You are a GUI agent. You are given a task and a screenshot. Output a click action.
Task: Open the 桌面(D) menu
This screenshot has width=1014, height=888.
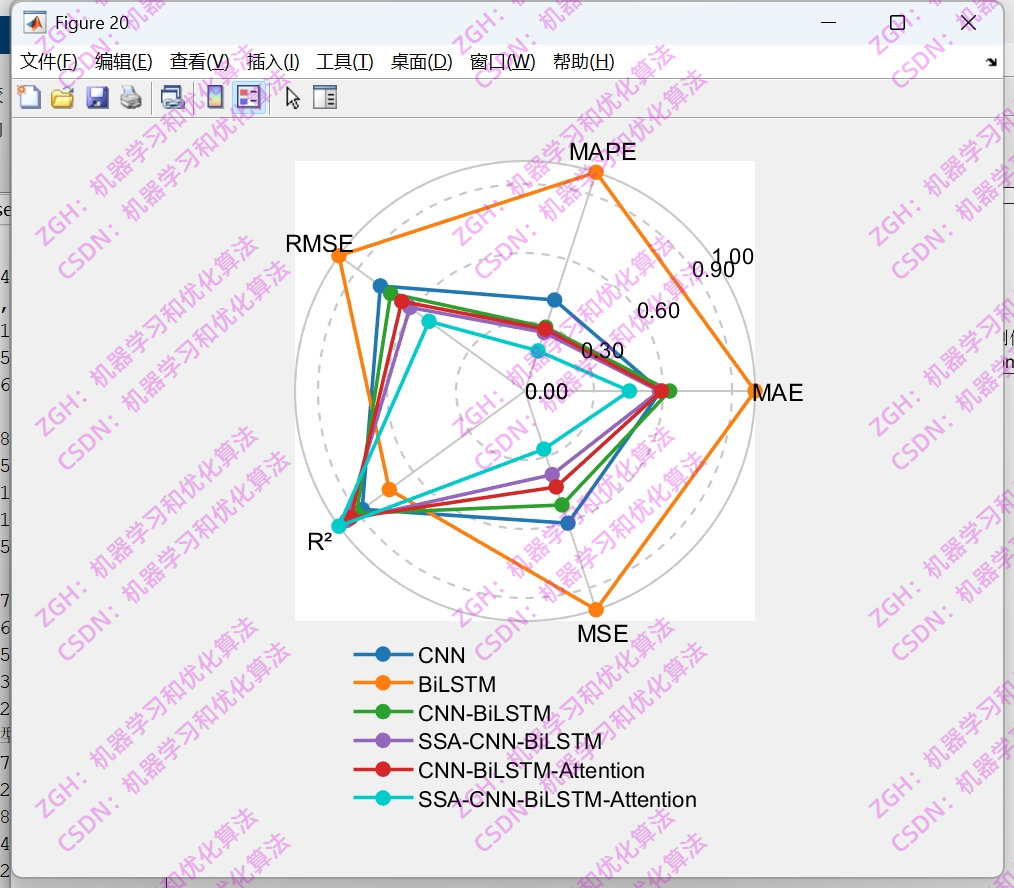422,62
